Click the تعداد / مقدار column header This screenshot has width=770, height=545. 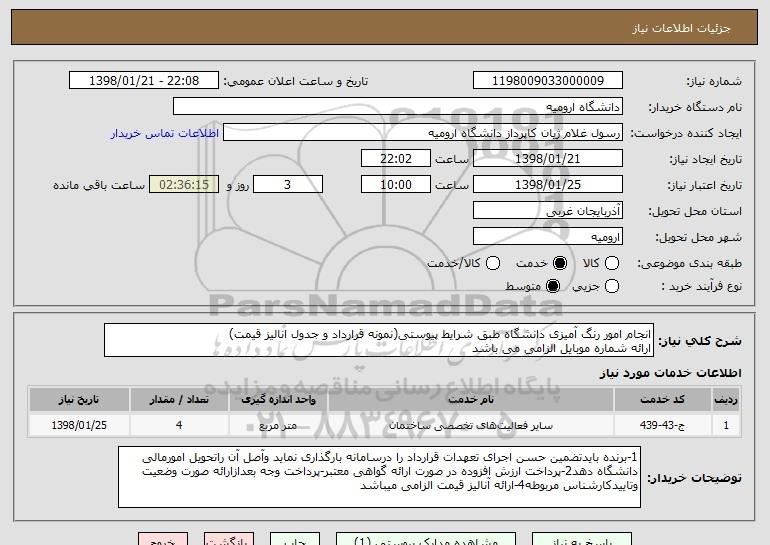click(179, 400)
